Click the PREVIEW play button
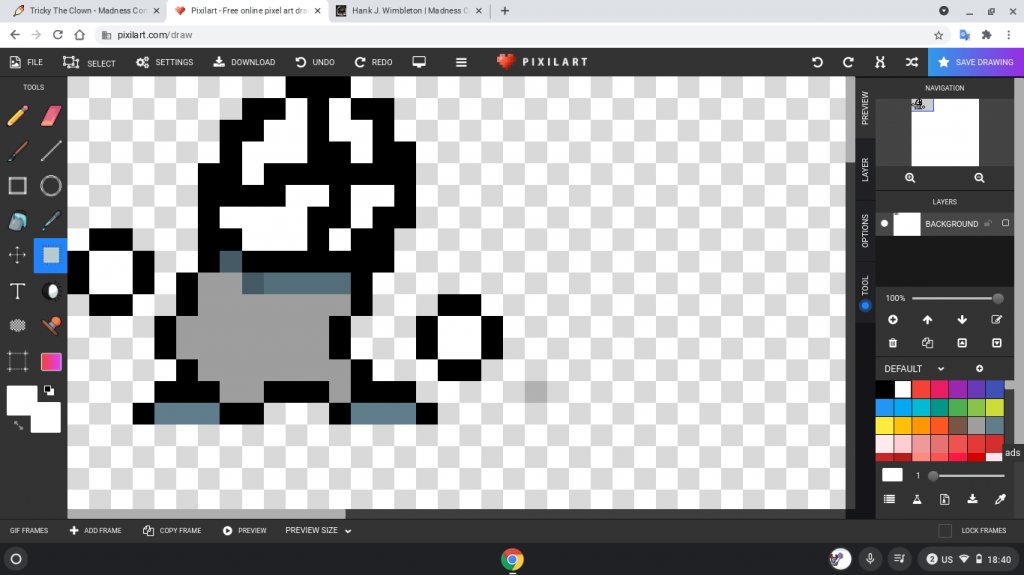This screenshot has width=1024, height=575. pyautogui.click(x=244, y=531)
